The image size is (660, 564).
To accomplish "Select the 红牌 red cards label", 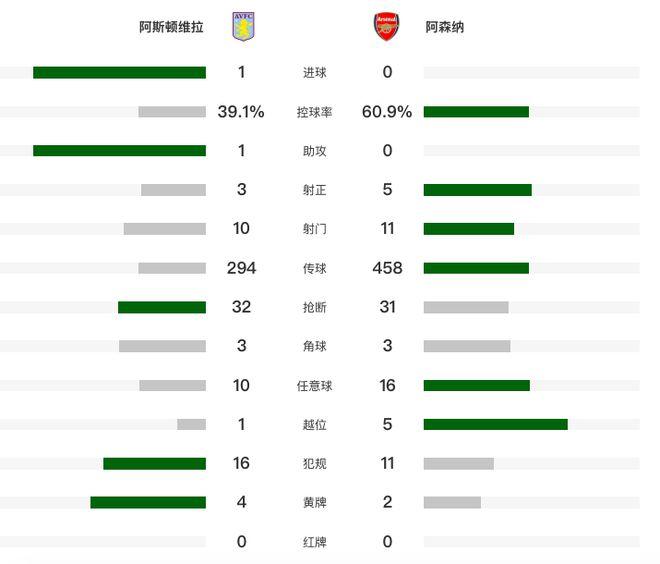I will coord(314,542).
